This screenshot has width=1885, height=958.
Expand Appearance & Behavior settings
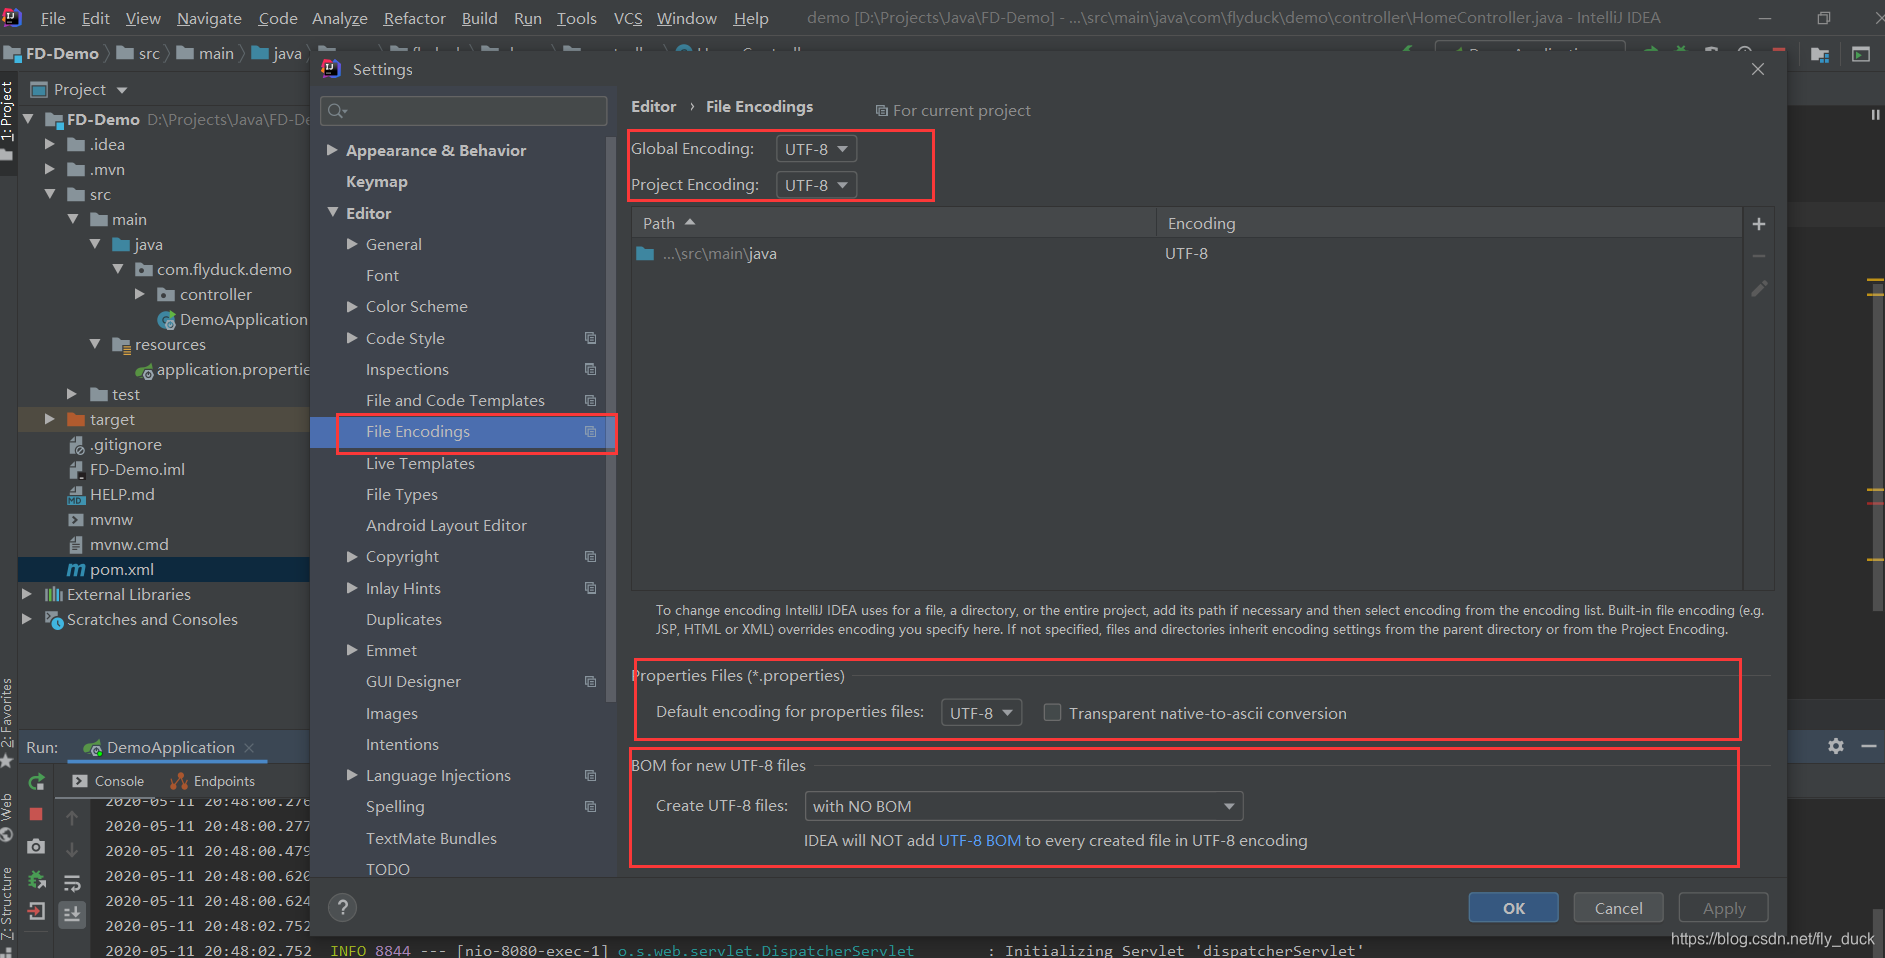pyautogui.click(x=333, y=150)
